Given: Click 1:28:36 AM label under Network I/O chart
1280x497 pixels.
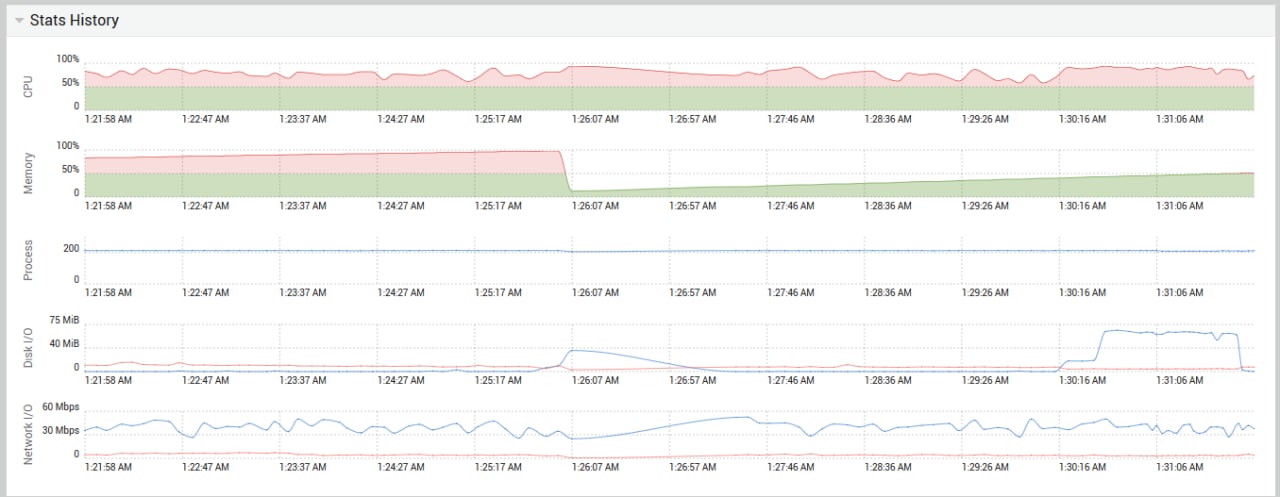Looking at the screenshot, I should click(888, 467).
